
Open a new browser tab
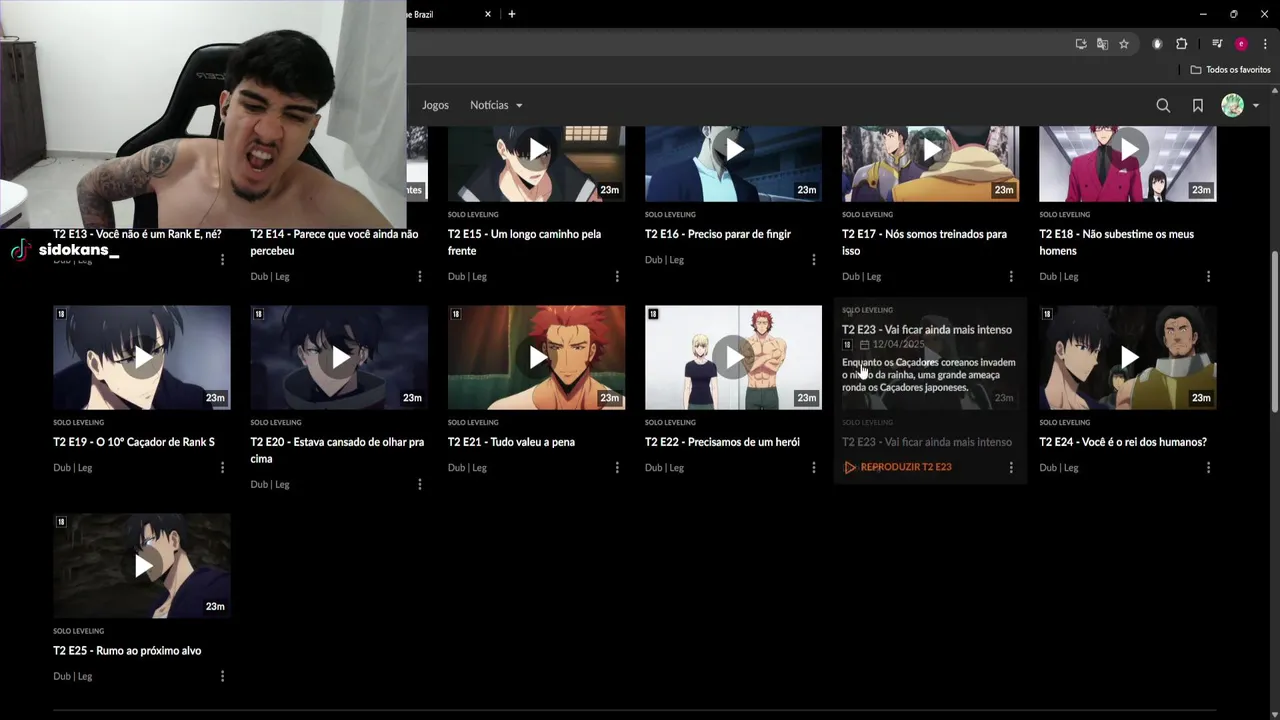pyautogui.click(x=512, y=14)
